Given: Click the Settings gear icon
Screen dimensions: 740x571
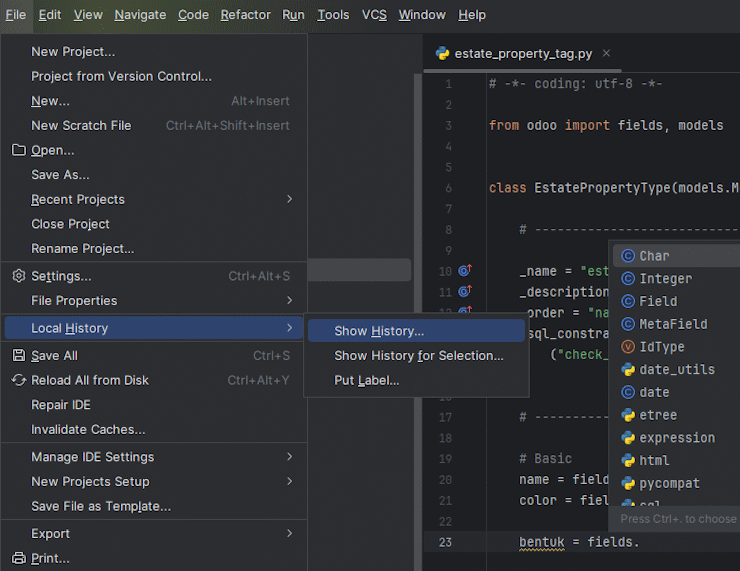Looking at the screenshot, I should (18, 276).
